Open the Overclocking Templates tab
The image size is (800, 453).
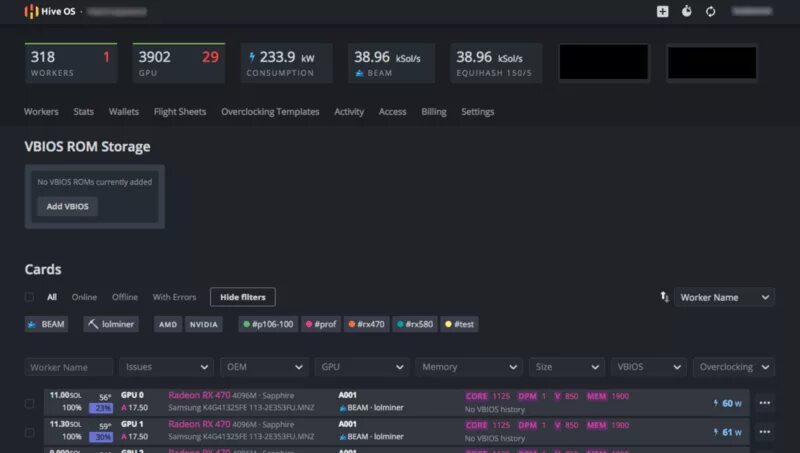coord(270,111)
